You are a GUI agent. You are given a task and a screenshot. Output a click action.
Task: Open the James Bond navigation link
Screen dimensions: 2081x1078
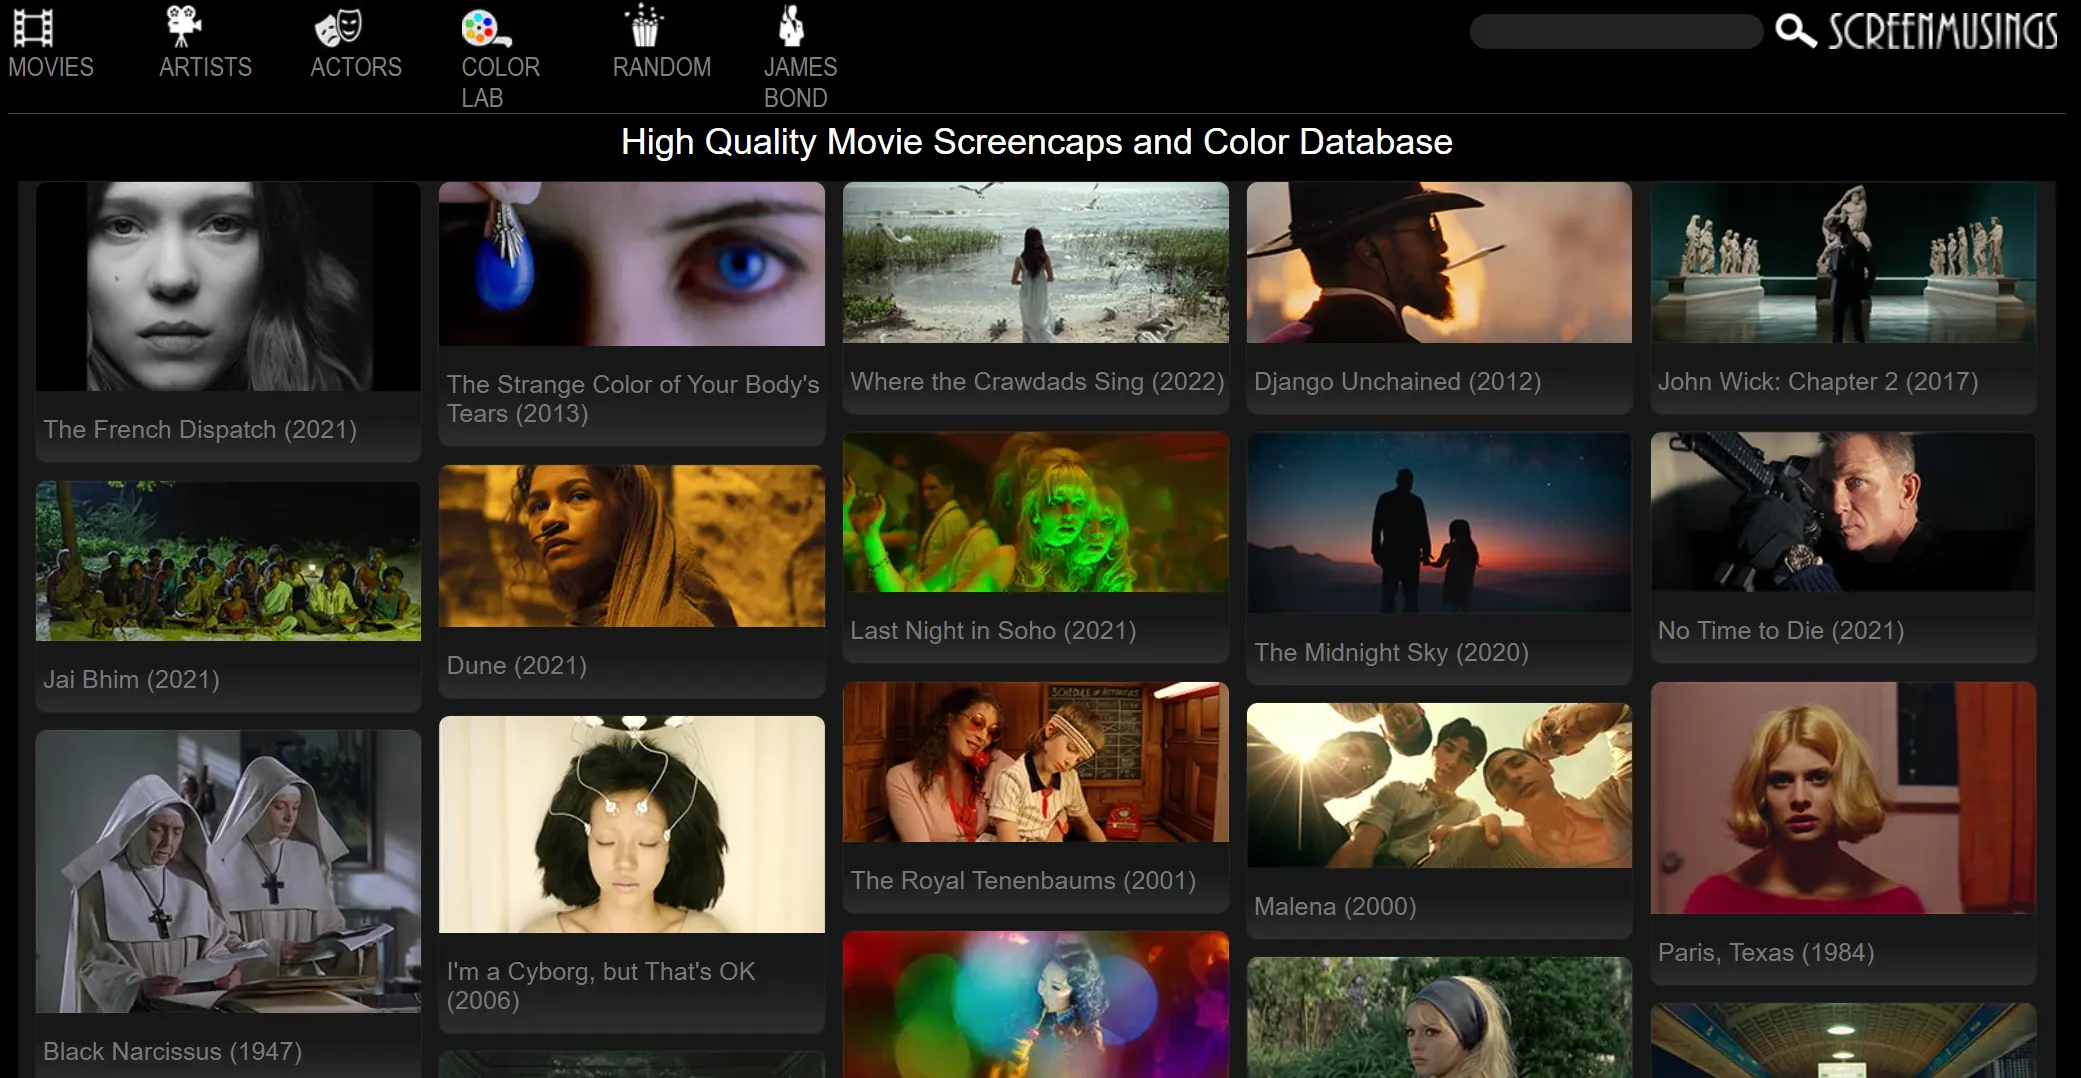(798, 83)
